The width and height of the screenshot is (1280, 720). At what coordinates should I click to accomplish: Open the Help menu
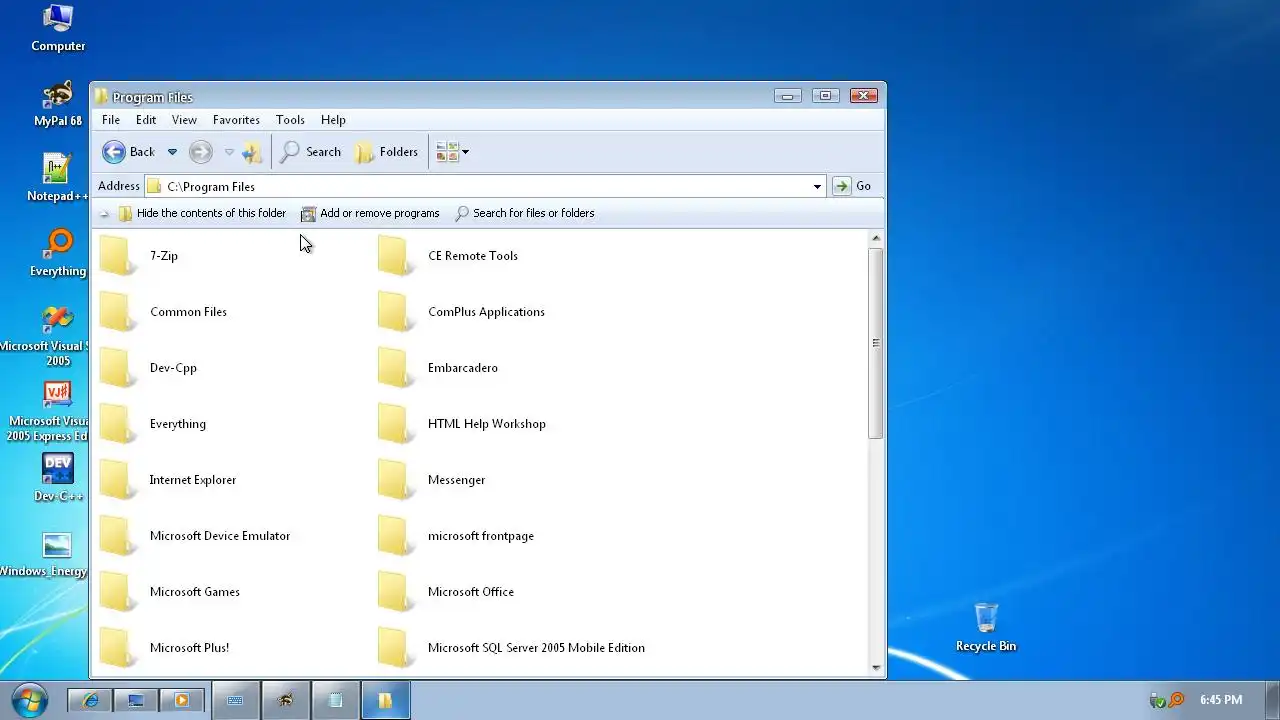point(333,120)
